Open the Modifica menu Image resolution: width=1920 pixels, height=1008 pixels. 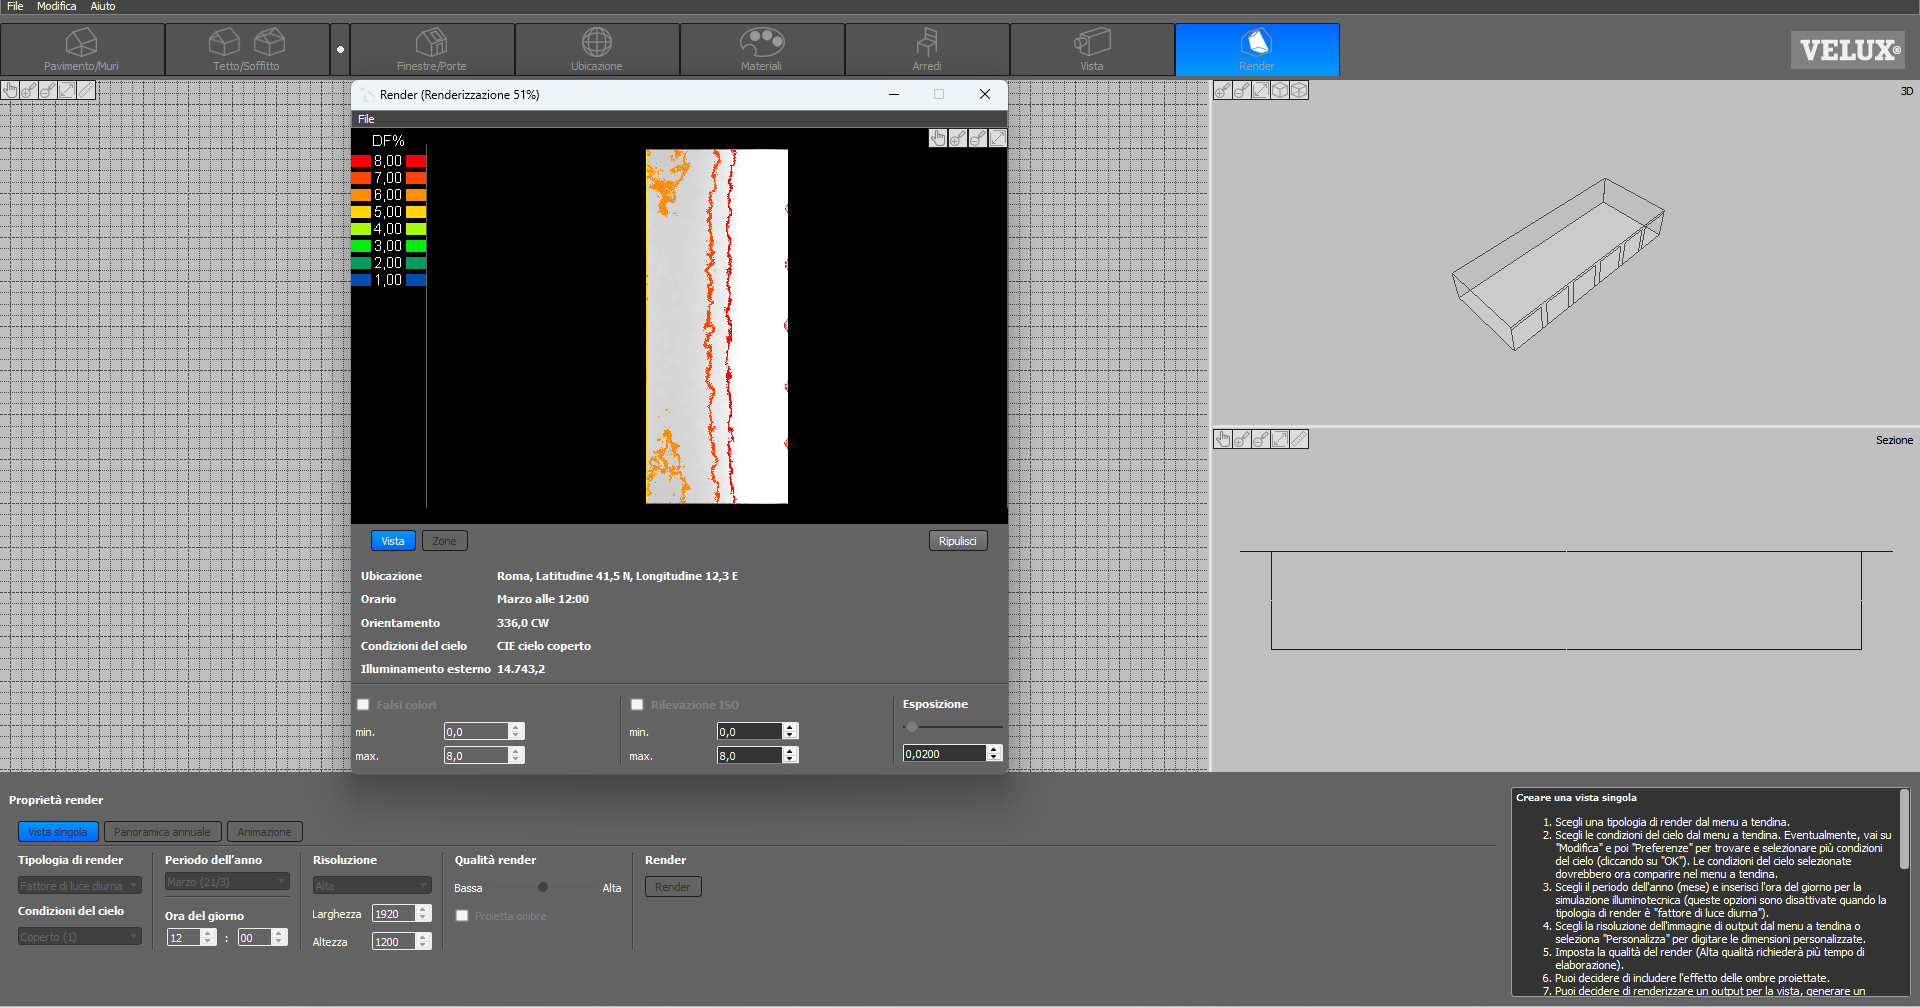56,6
